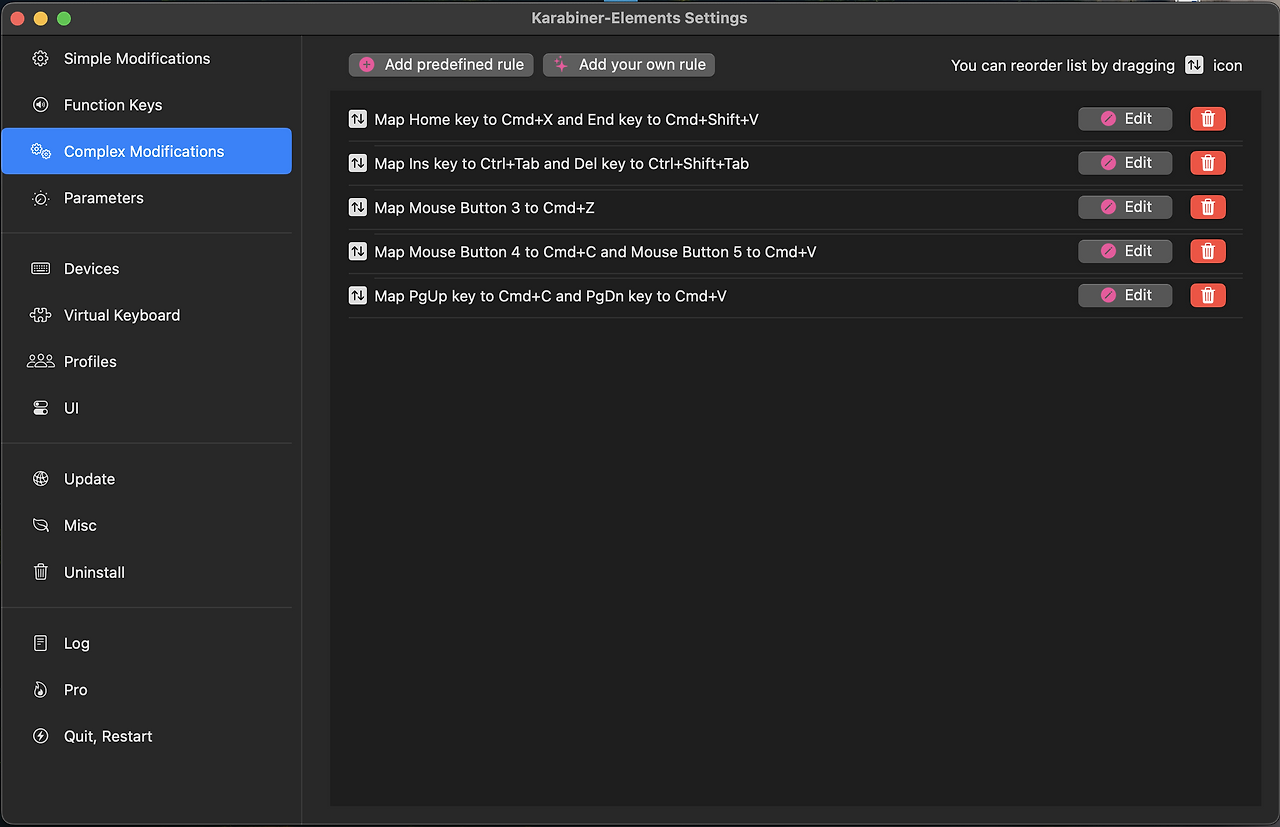Click the Add predefined rule button
The image size is (1280, 827).
(x=441, y=64)
